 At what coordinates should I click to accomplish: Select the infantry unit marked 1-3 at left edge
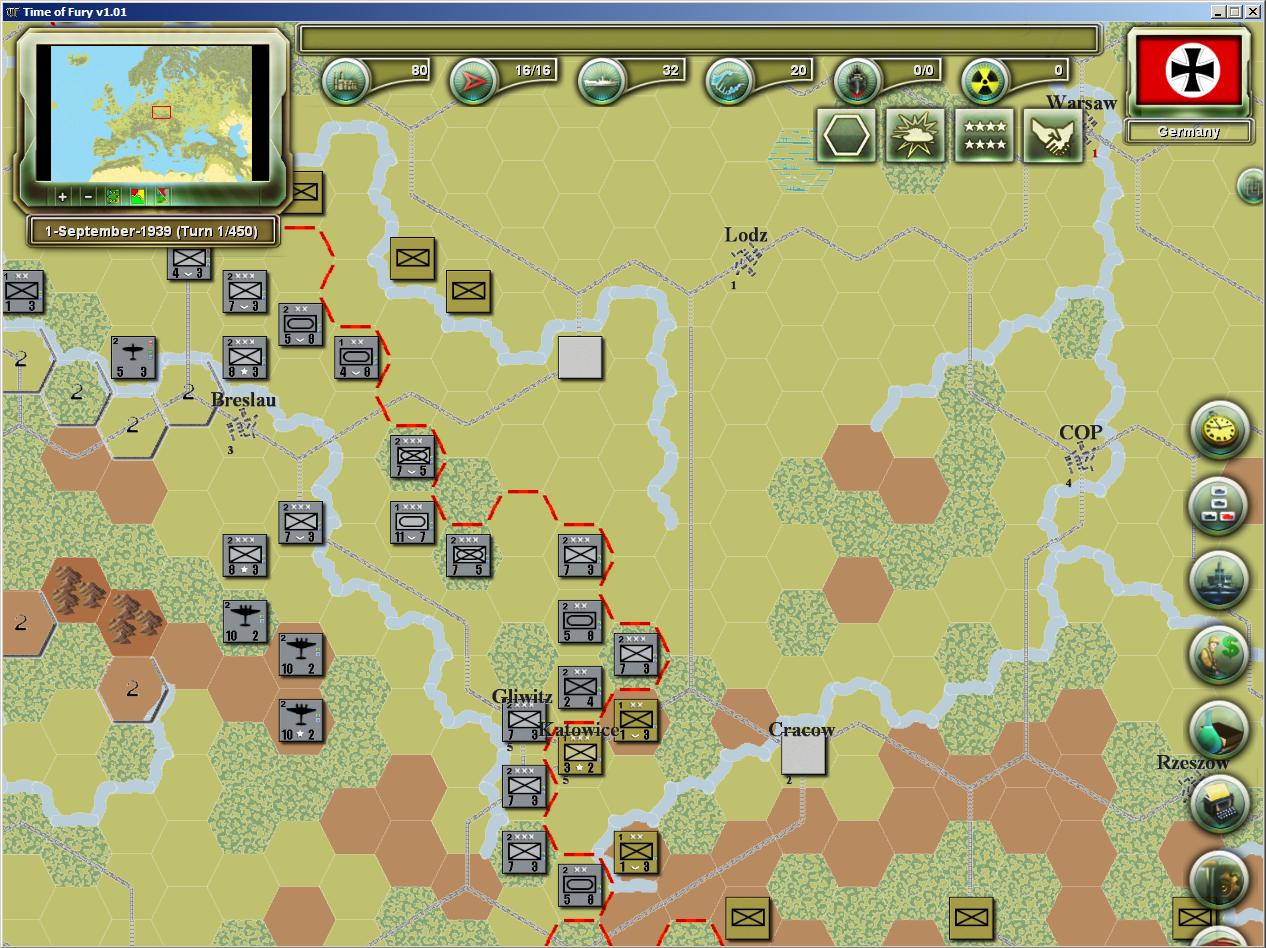pyautogui.click(x=22, y=291)
